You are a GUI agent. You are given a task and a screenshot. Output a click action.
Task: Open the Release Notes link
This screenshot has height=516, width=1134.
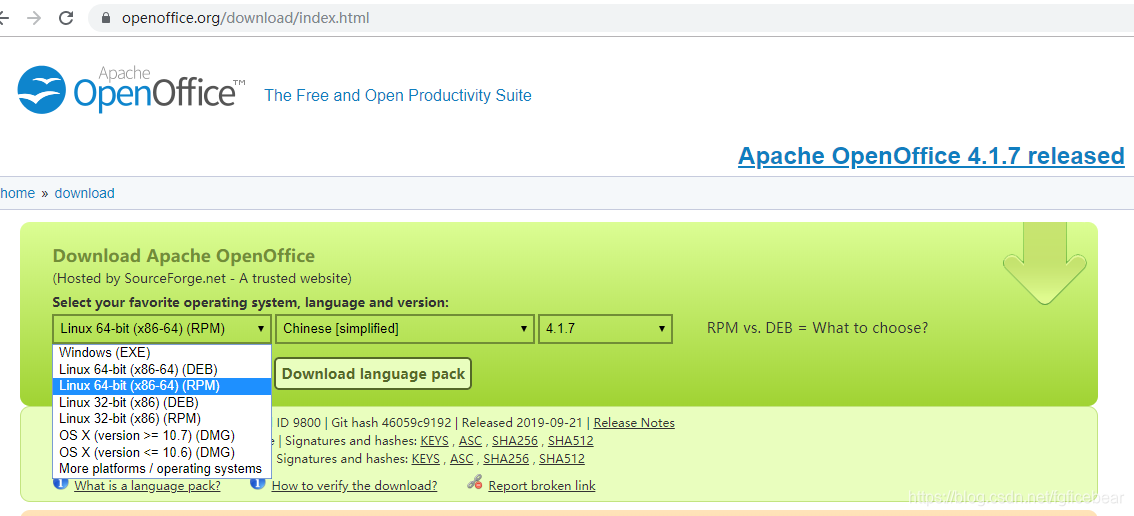pyautogui.click(x=634, y=423)
